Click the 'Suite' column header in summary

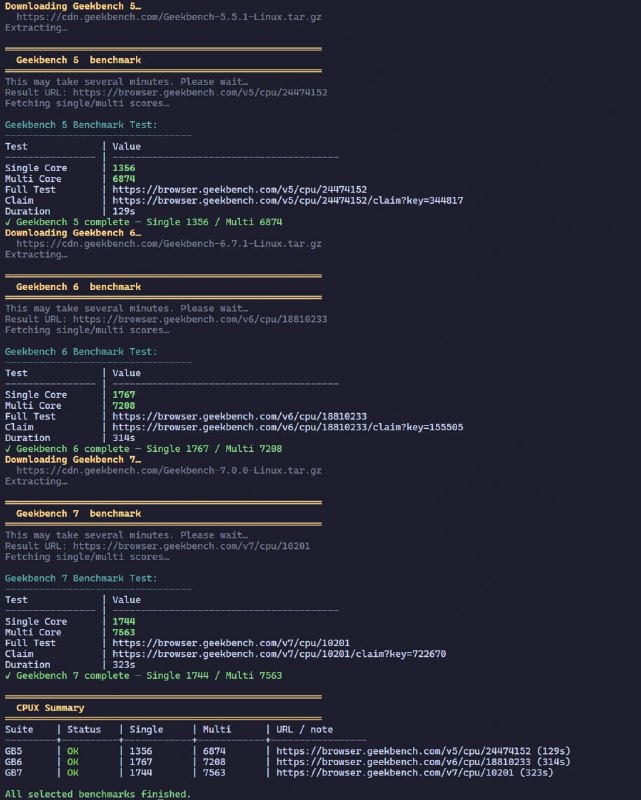tap(19, 730)
